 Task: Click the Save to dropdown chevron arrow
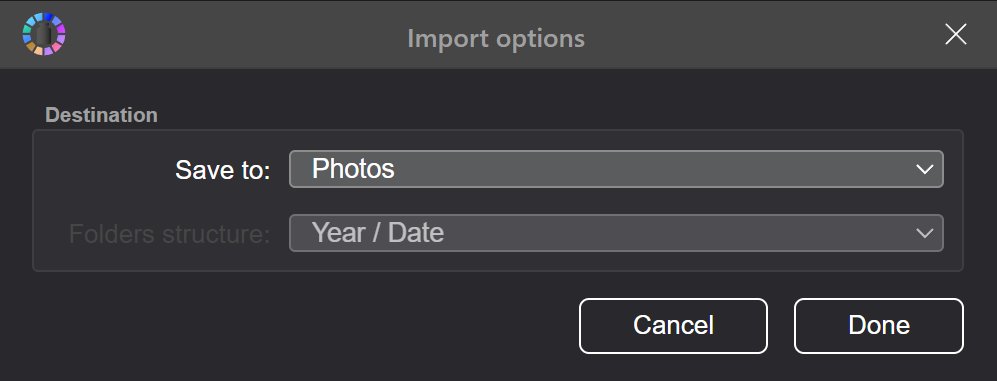pyautogui.click(x=925, y=170)
